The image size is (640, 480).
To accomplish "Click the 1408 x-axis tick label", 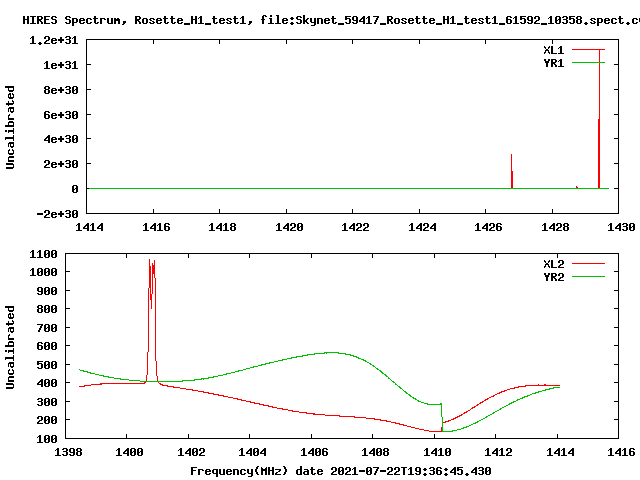I will click(x=376, y=452).
